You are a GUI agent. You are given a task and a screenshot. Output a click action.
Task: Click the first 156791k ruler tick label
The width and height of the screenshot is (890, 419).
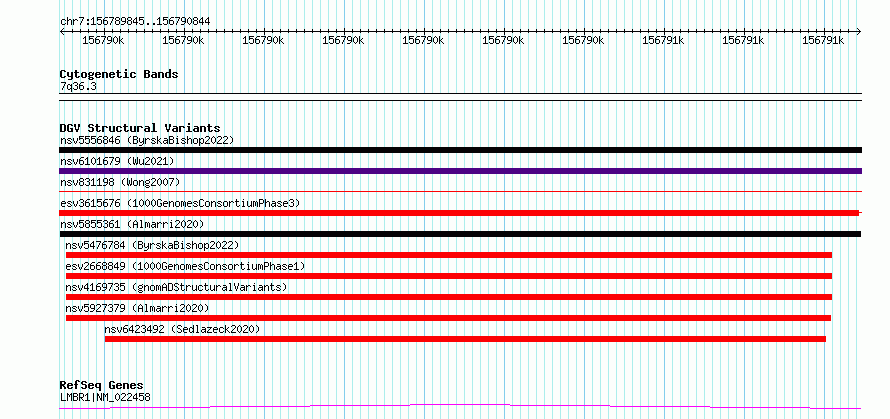pyautogui.click(x=664, y=41)
